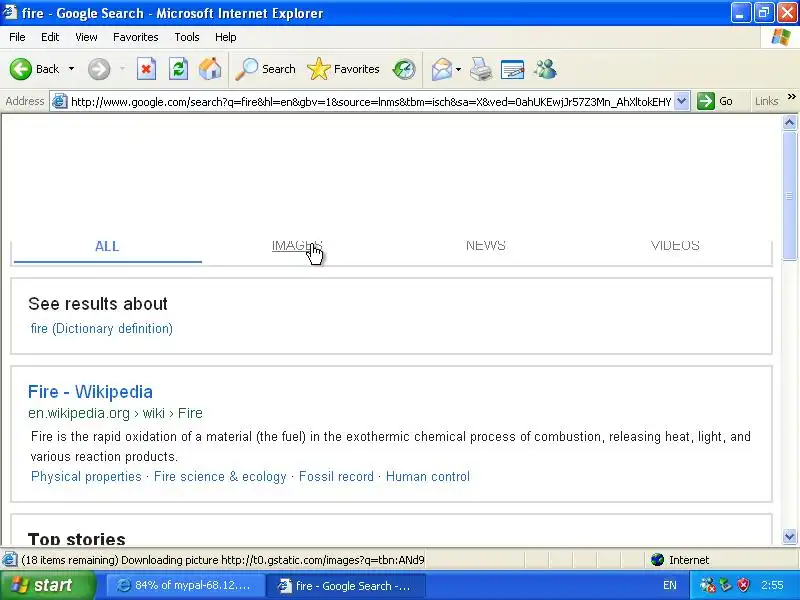800x600 pixels.
Task: Click the IE icon in title bar
Action: point(10,12)
